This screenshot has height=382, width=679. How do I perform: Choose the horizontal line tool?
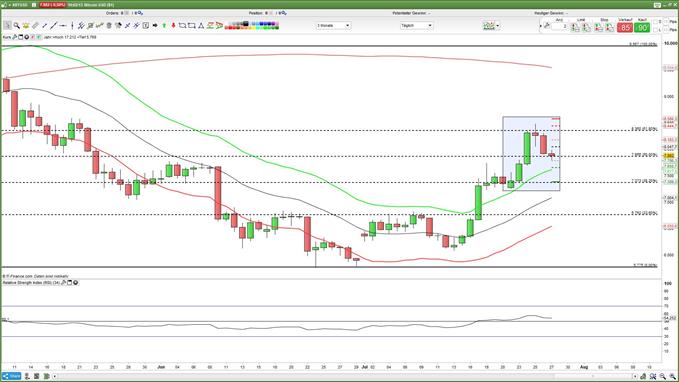63,26
